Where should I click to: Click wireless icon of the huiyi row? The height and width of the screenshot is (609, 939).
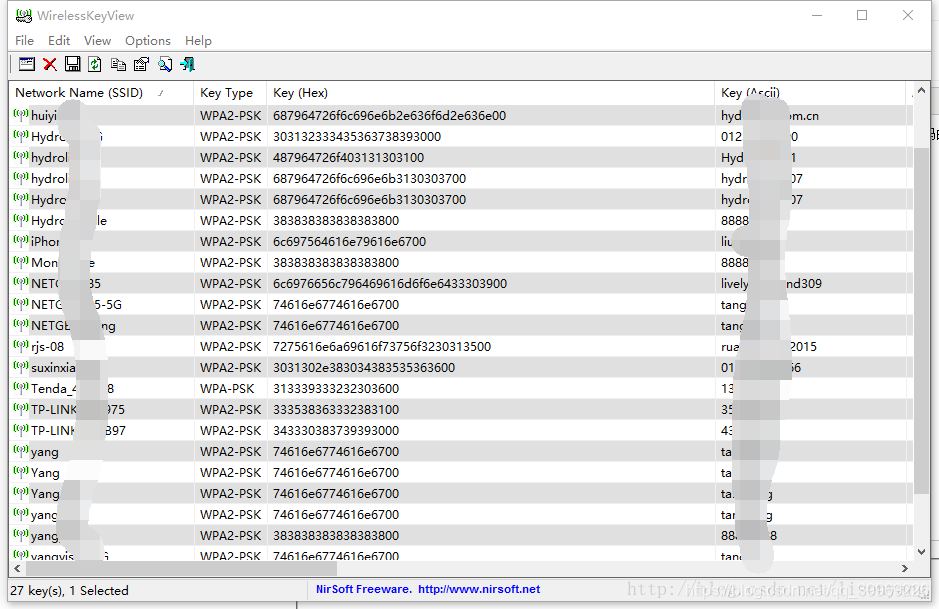(x=21, y=116)
